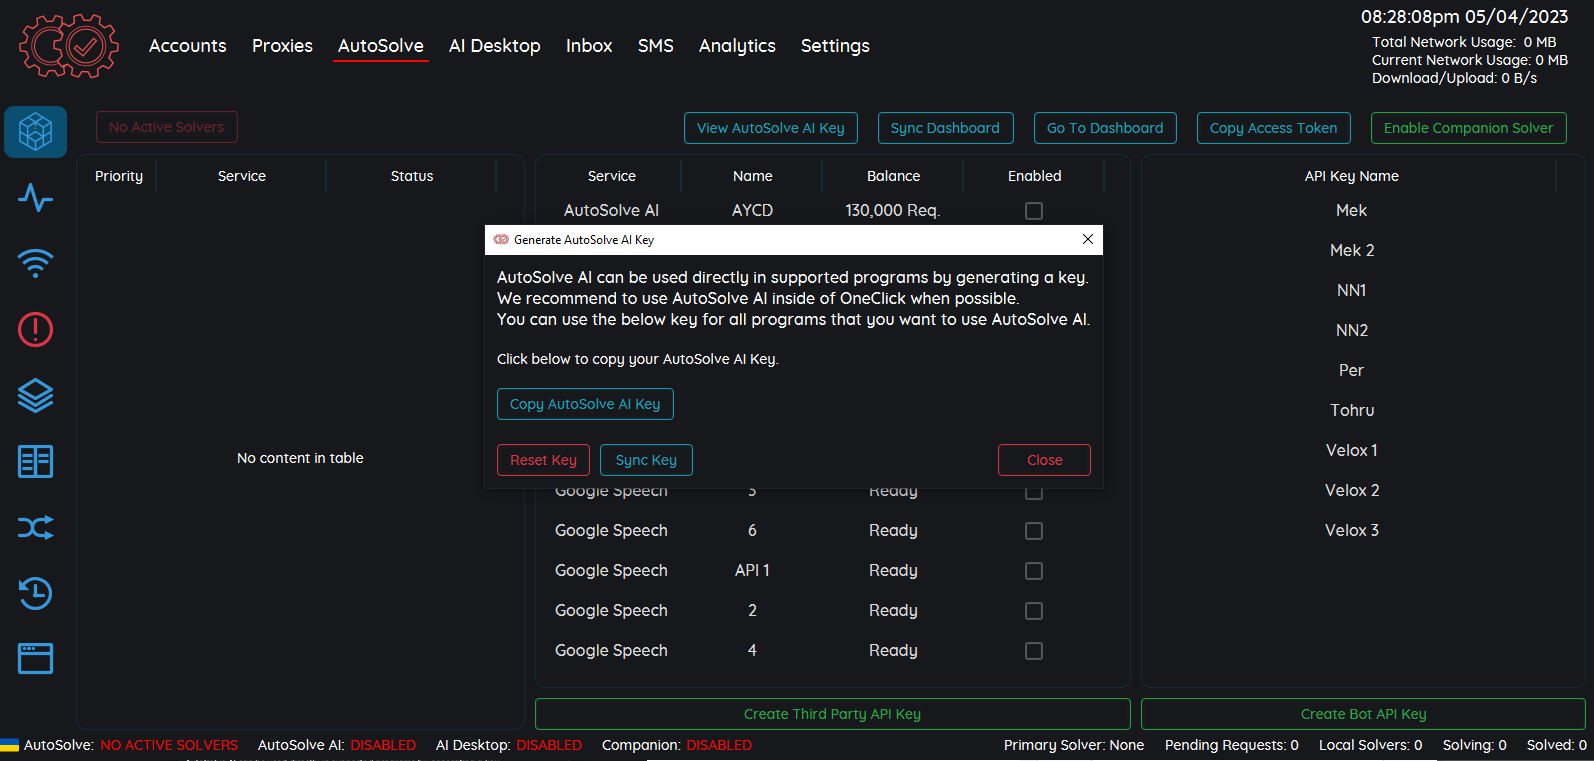Viewport: 1594px width, 761px height.
Task: Click the red exclamation alert icon
Action: pyautogui.click(x=35, y=330)
